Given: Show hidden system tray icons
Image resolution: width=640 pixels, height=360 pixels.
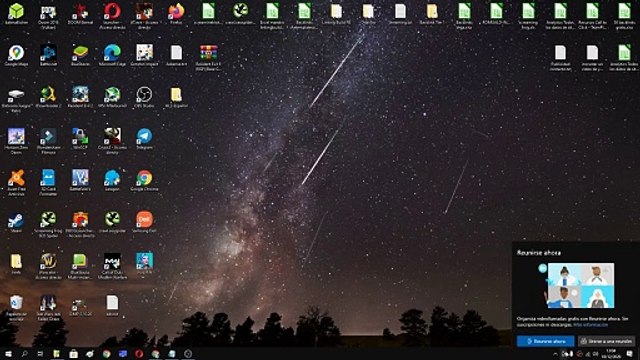Looking at the screenshot, I should point(555,354).
